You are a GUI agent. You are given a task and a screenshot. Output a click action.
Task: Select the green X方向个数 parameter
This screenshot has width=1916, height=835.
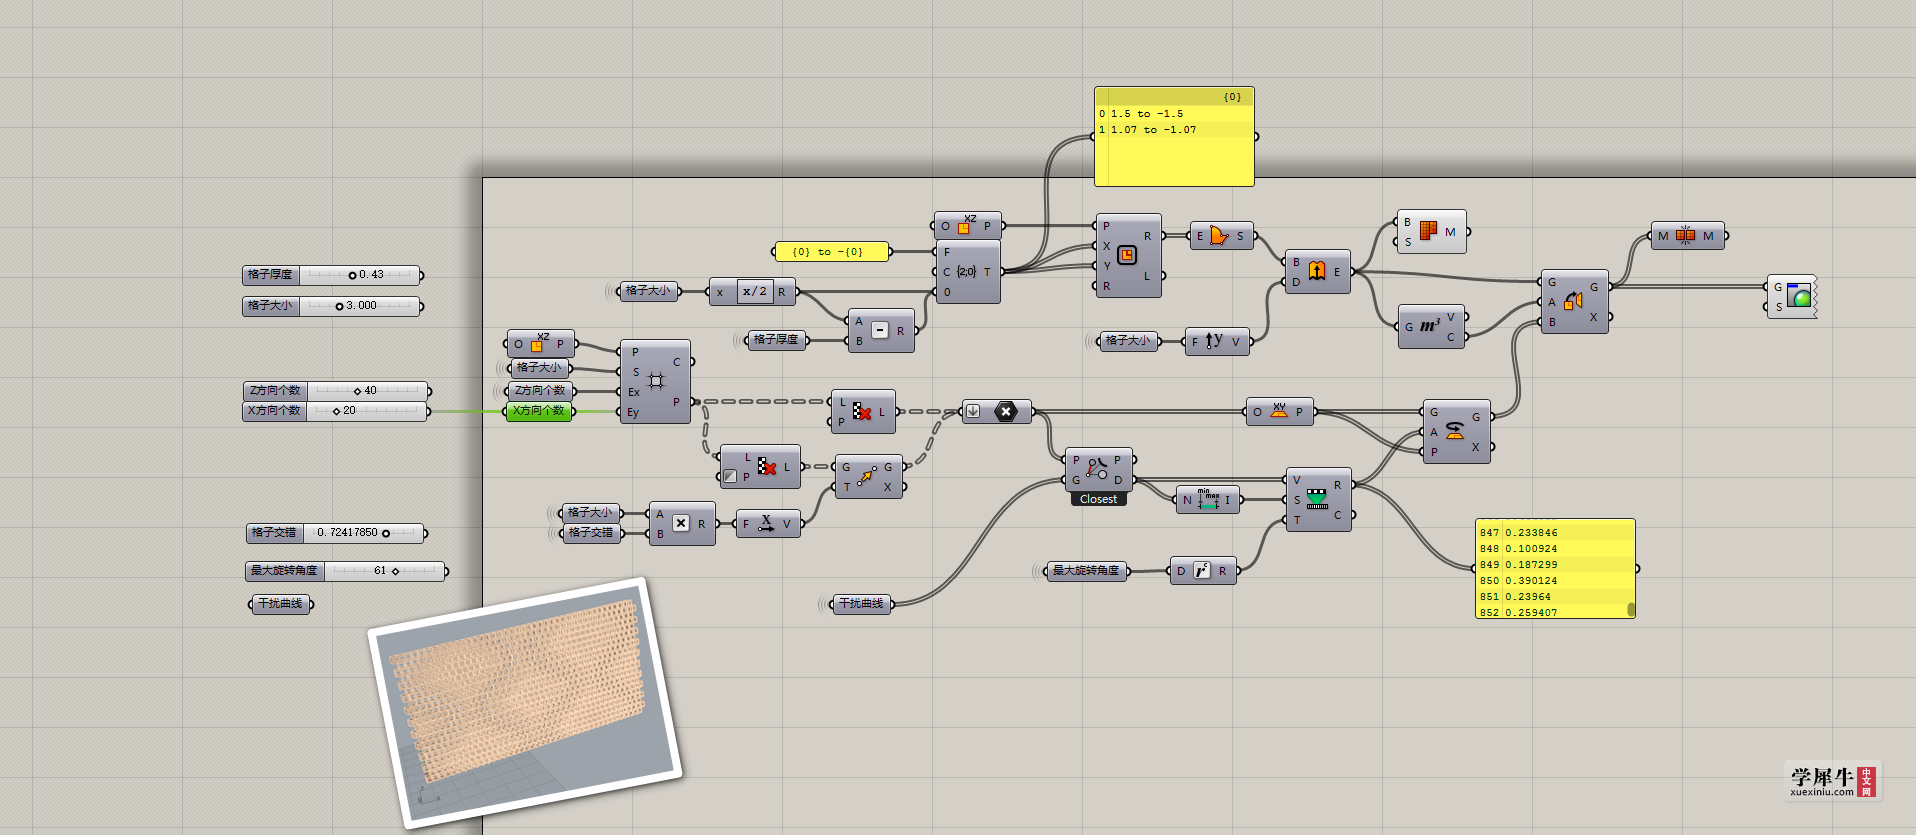pyautogui.click(x=539, y=411)
